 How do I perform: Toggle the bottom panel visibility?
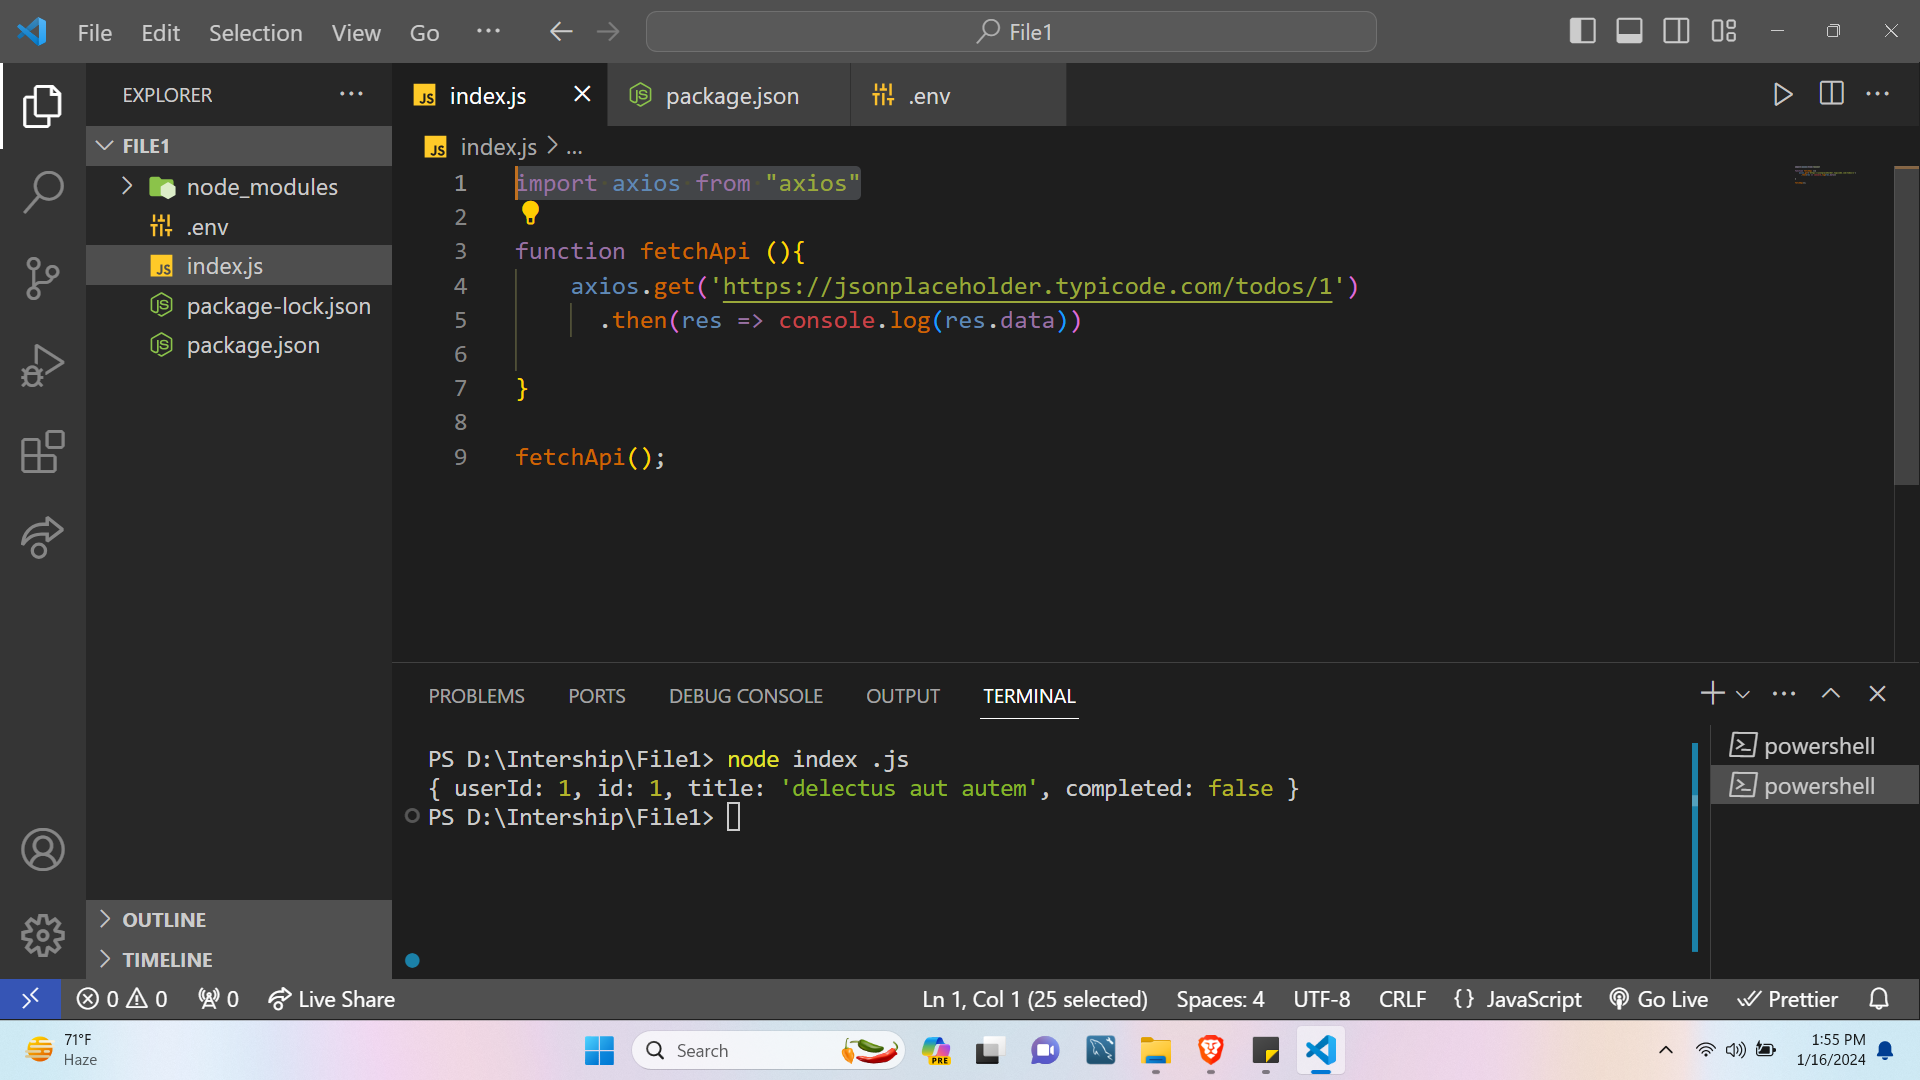(x=1629, y=32)
